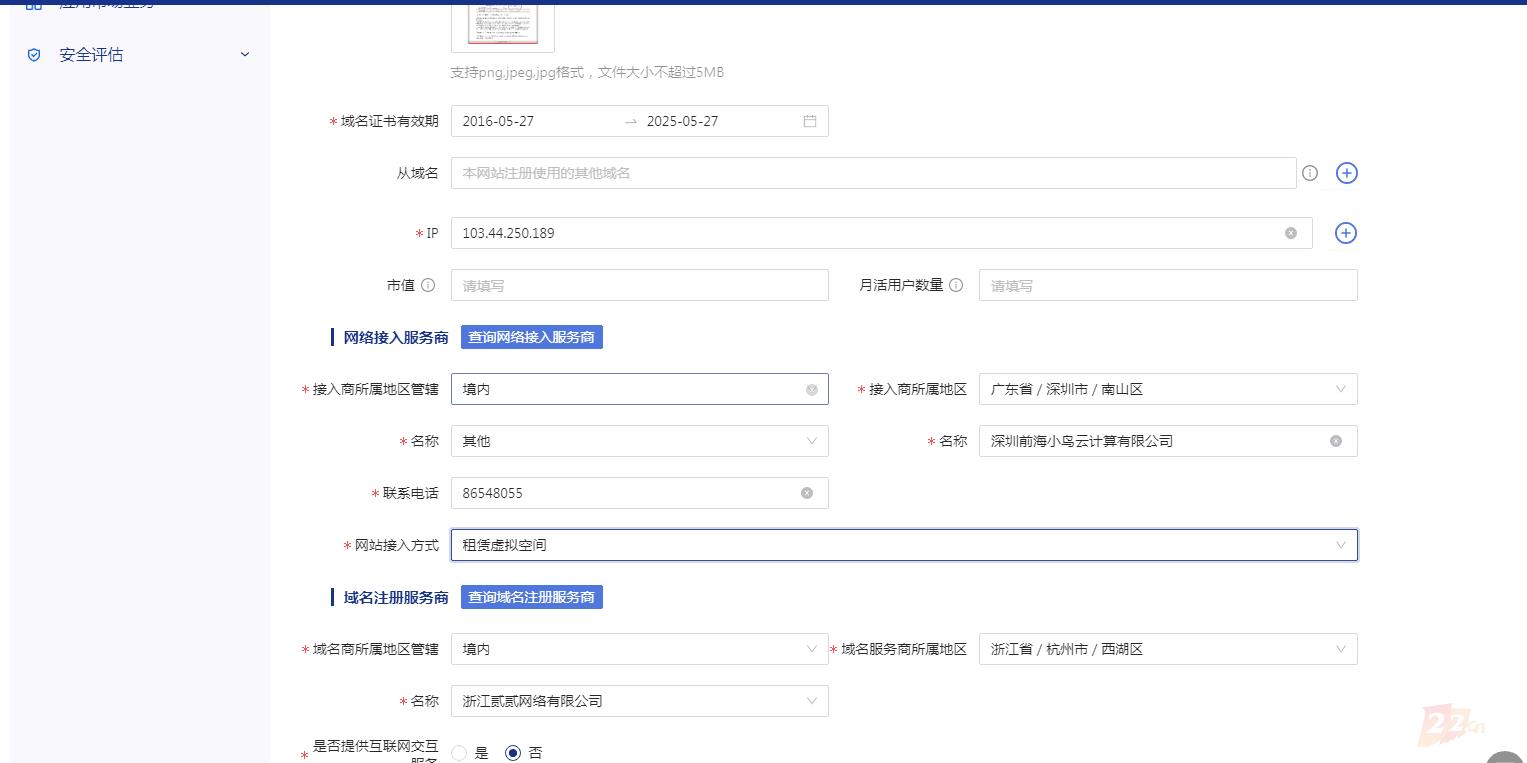Clear the IP address 103.44.250.189 field
This screenshot has width=1527, height=763.
(x=1290, y=233)
